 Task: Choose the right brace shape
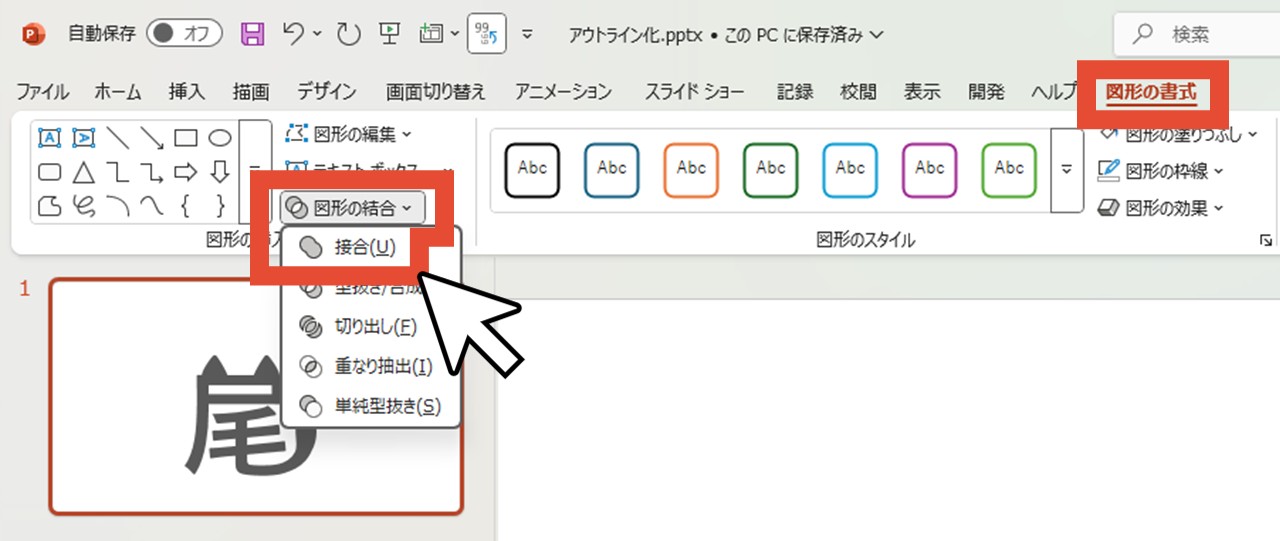[x=220, y=206]
